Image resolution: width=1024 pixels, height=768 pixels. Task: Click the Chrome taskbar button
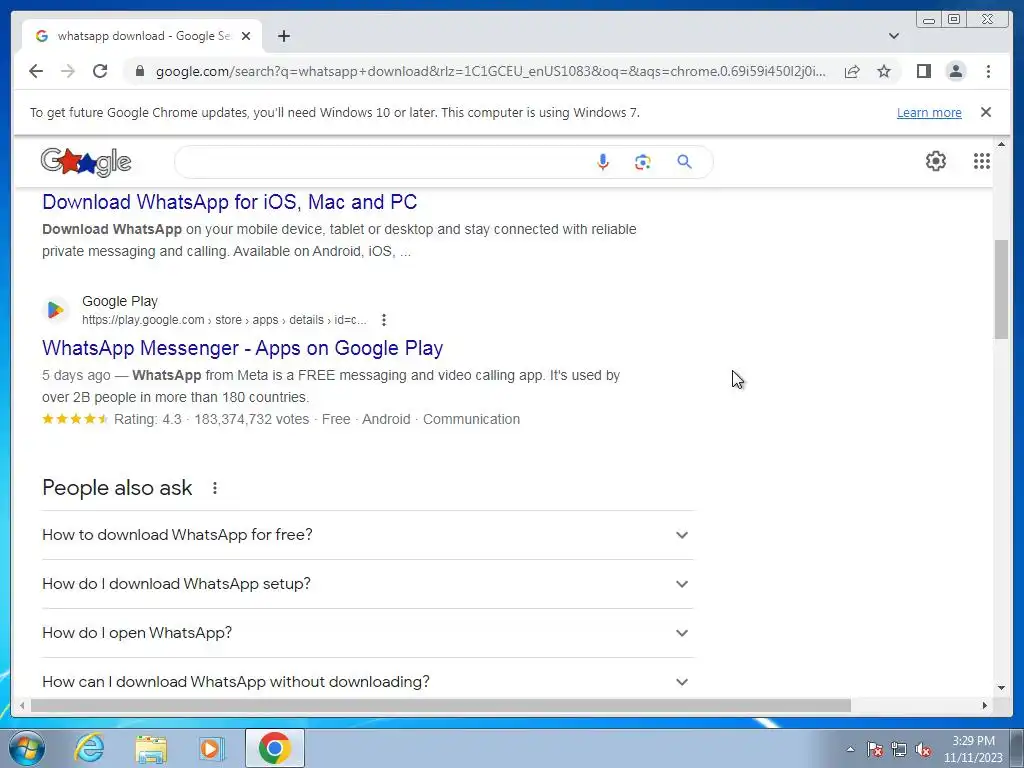[275, 748]
